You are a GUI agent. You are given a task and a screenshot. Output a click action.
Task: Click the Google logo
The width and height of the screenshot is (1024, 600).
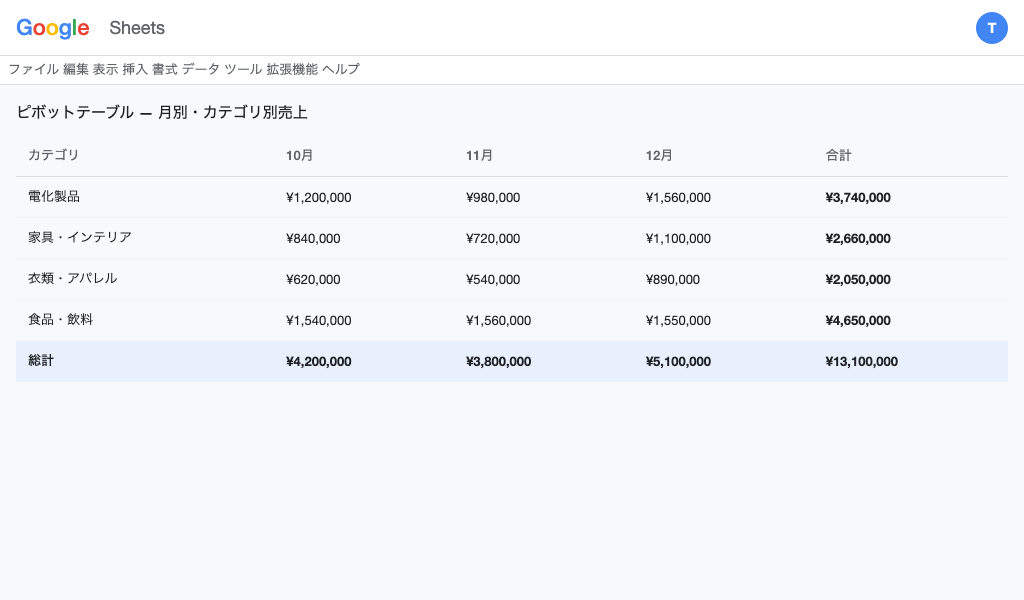[53, 28]
